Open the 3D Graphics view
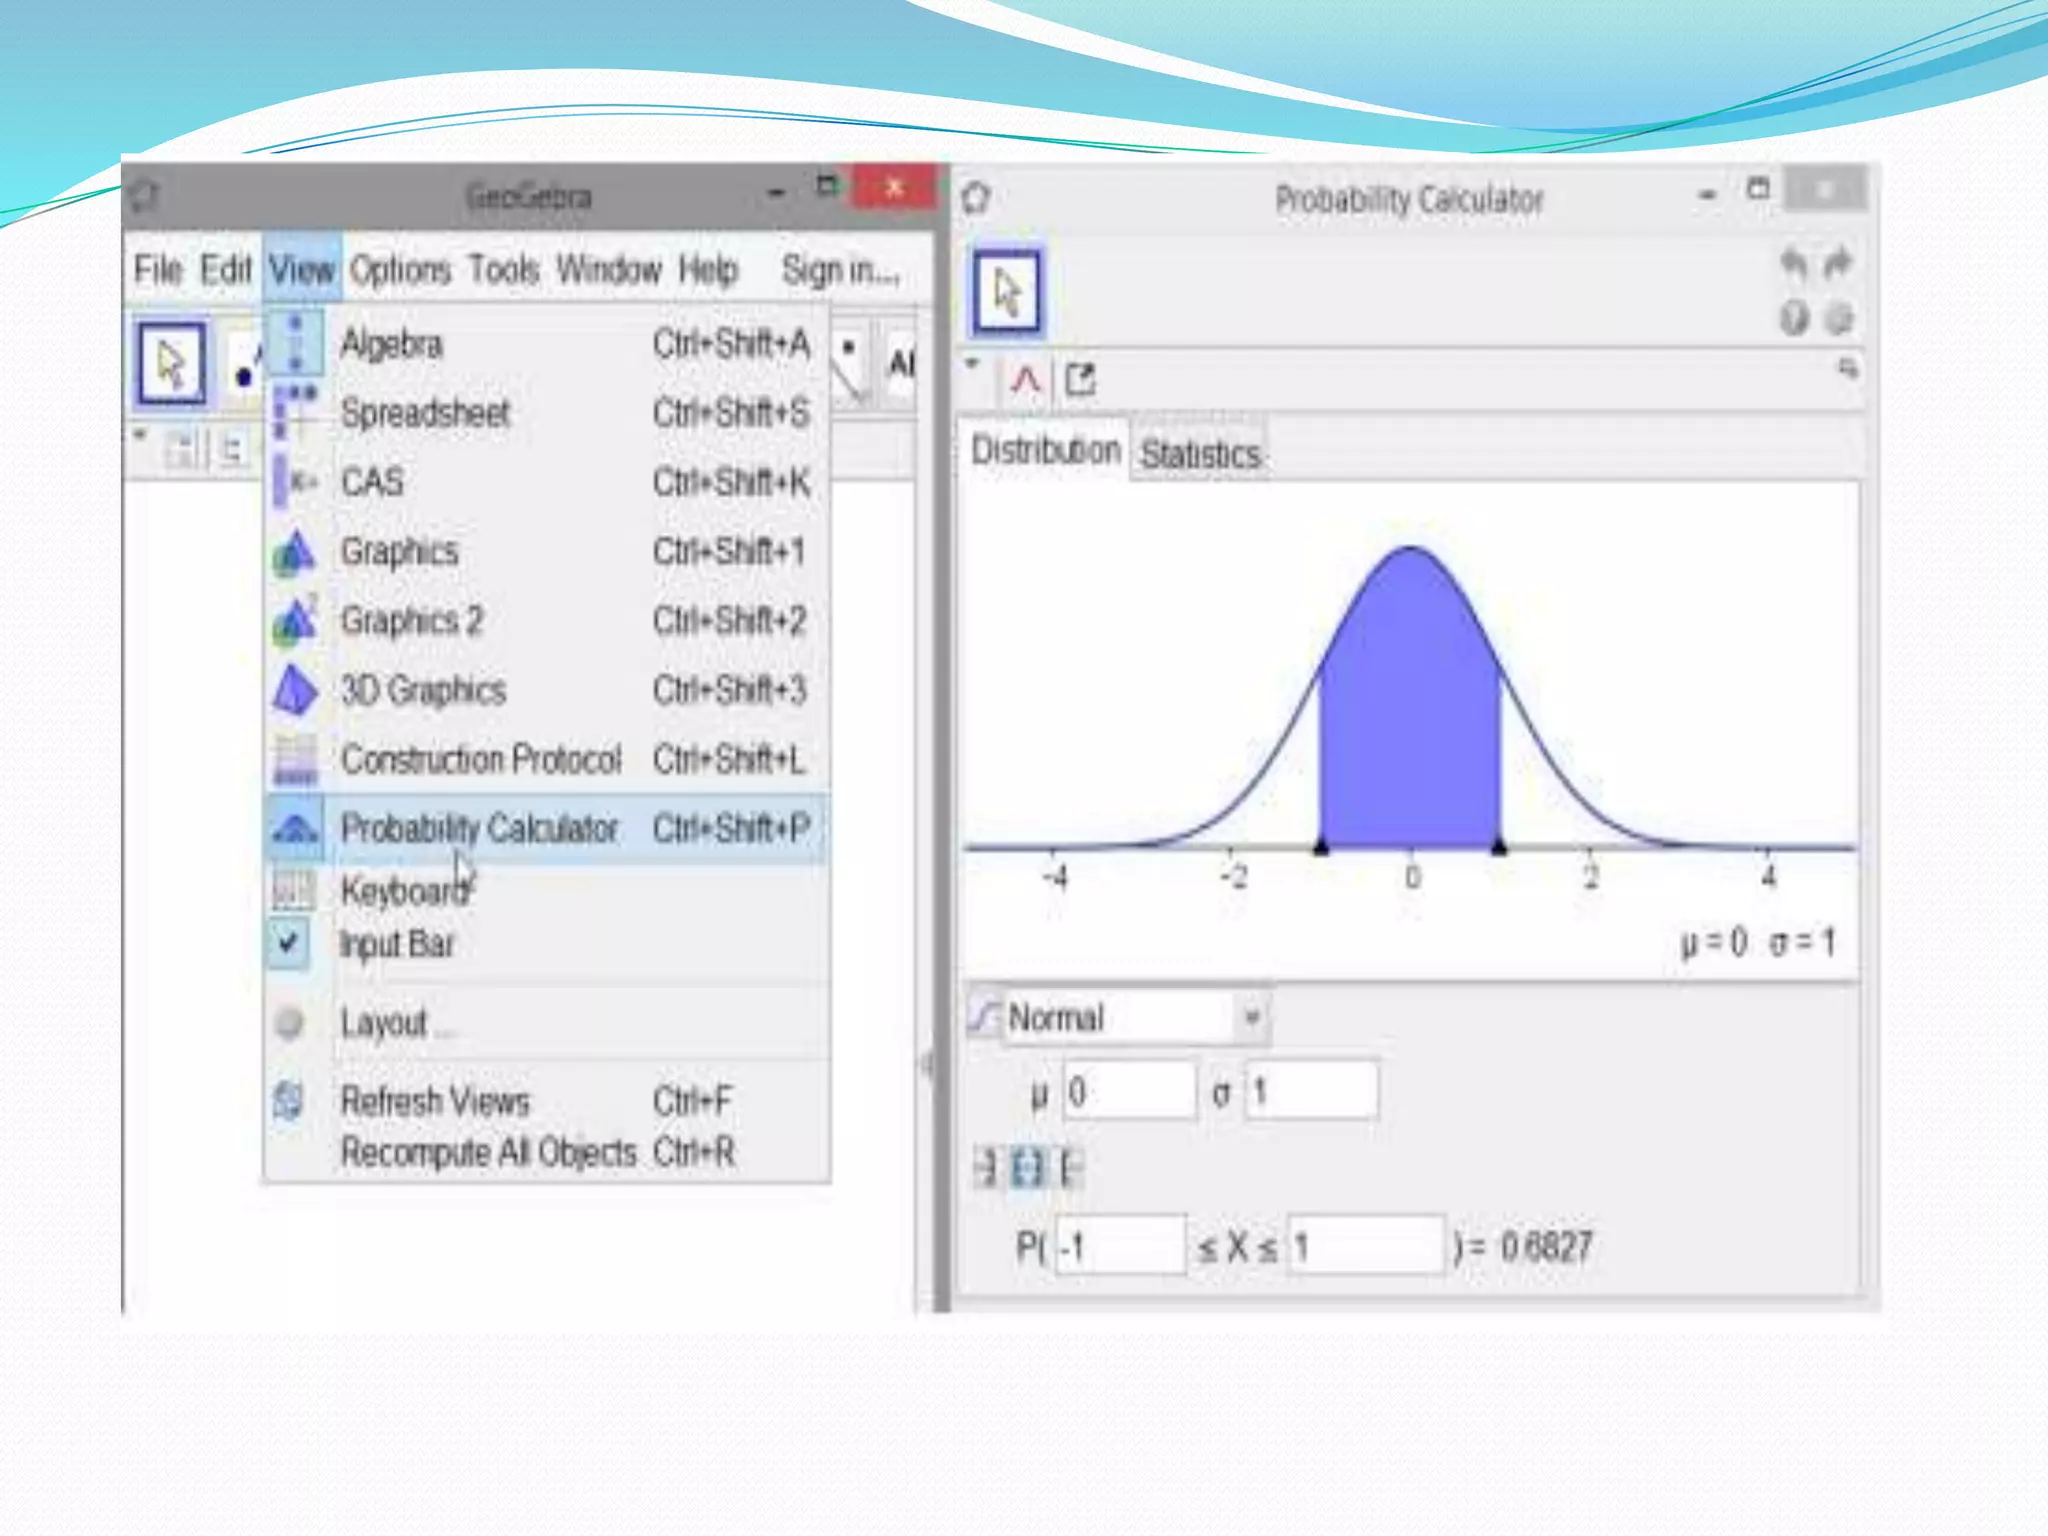This screenshot has height=1536, width=2048. point(423,691)
